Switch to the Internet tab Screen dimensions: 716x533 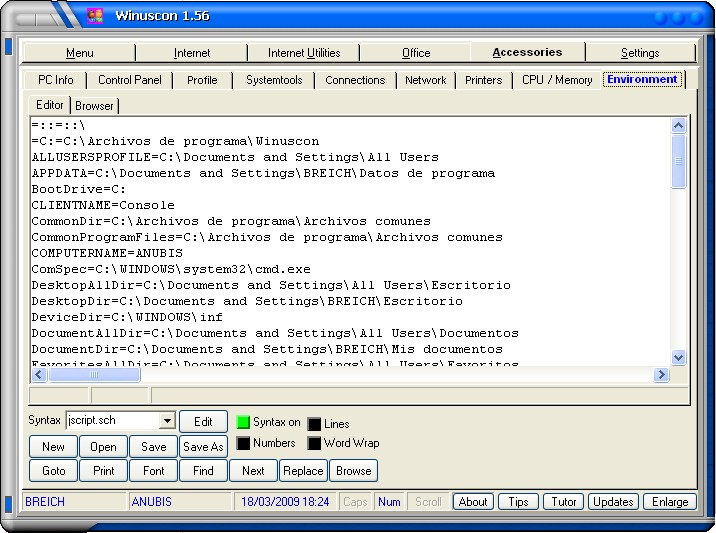pos(192,53)
